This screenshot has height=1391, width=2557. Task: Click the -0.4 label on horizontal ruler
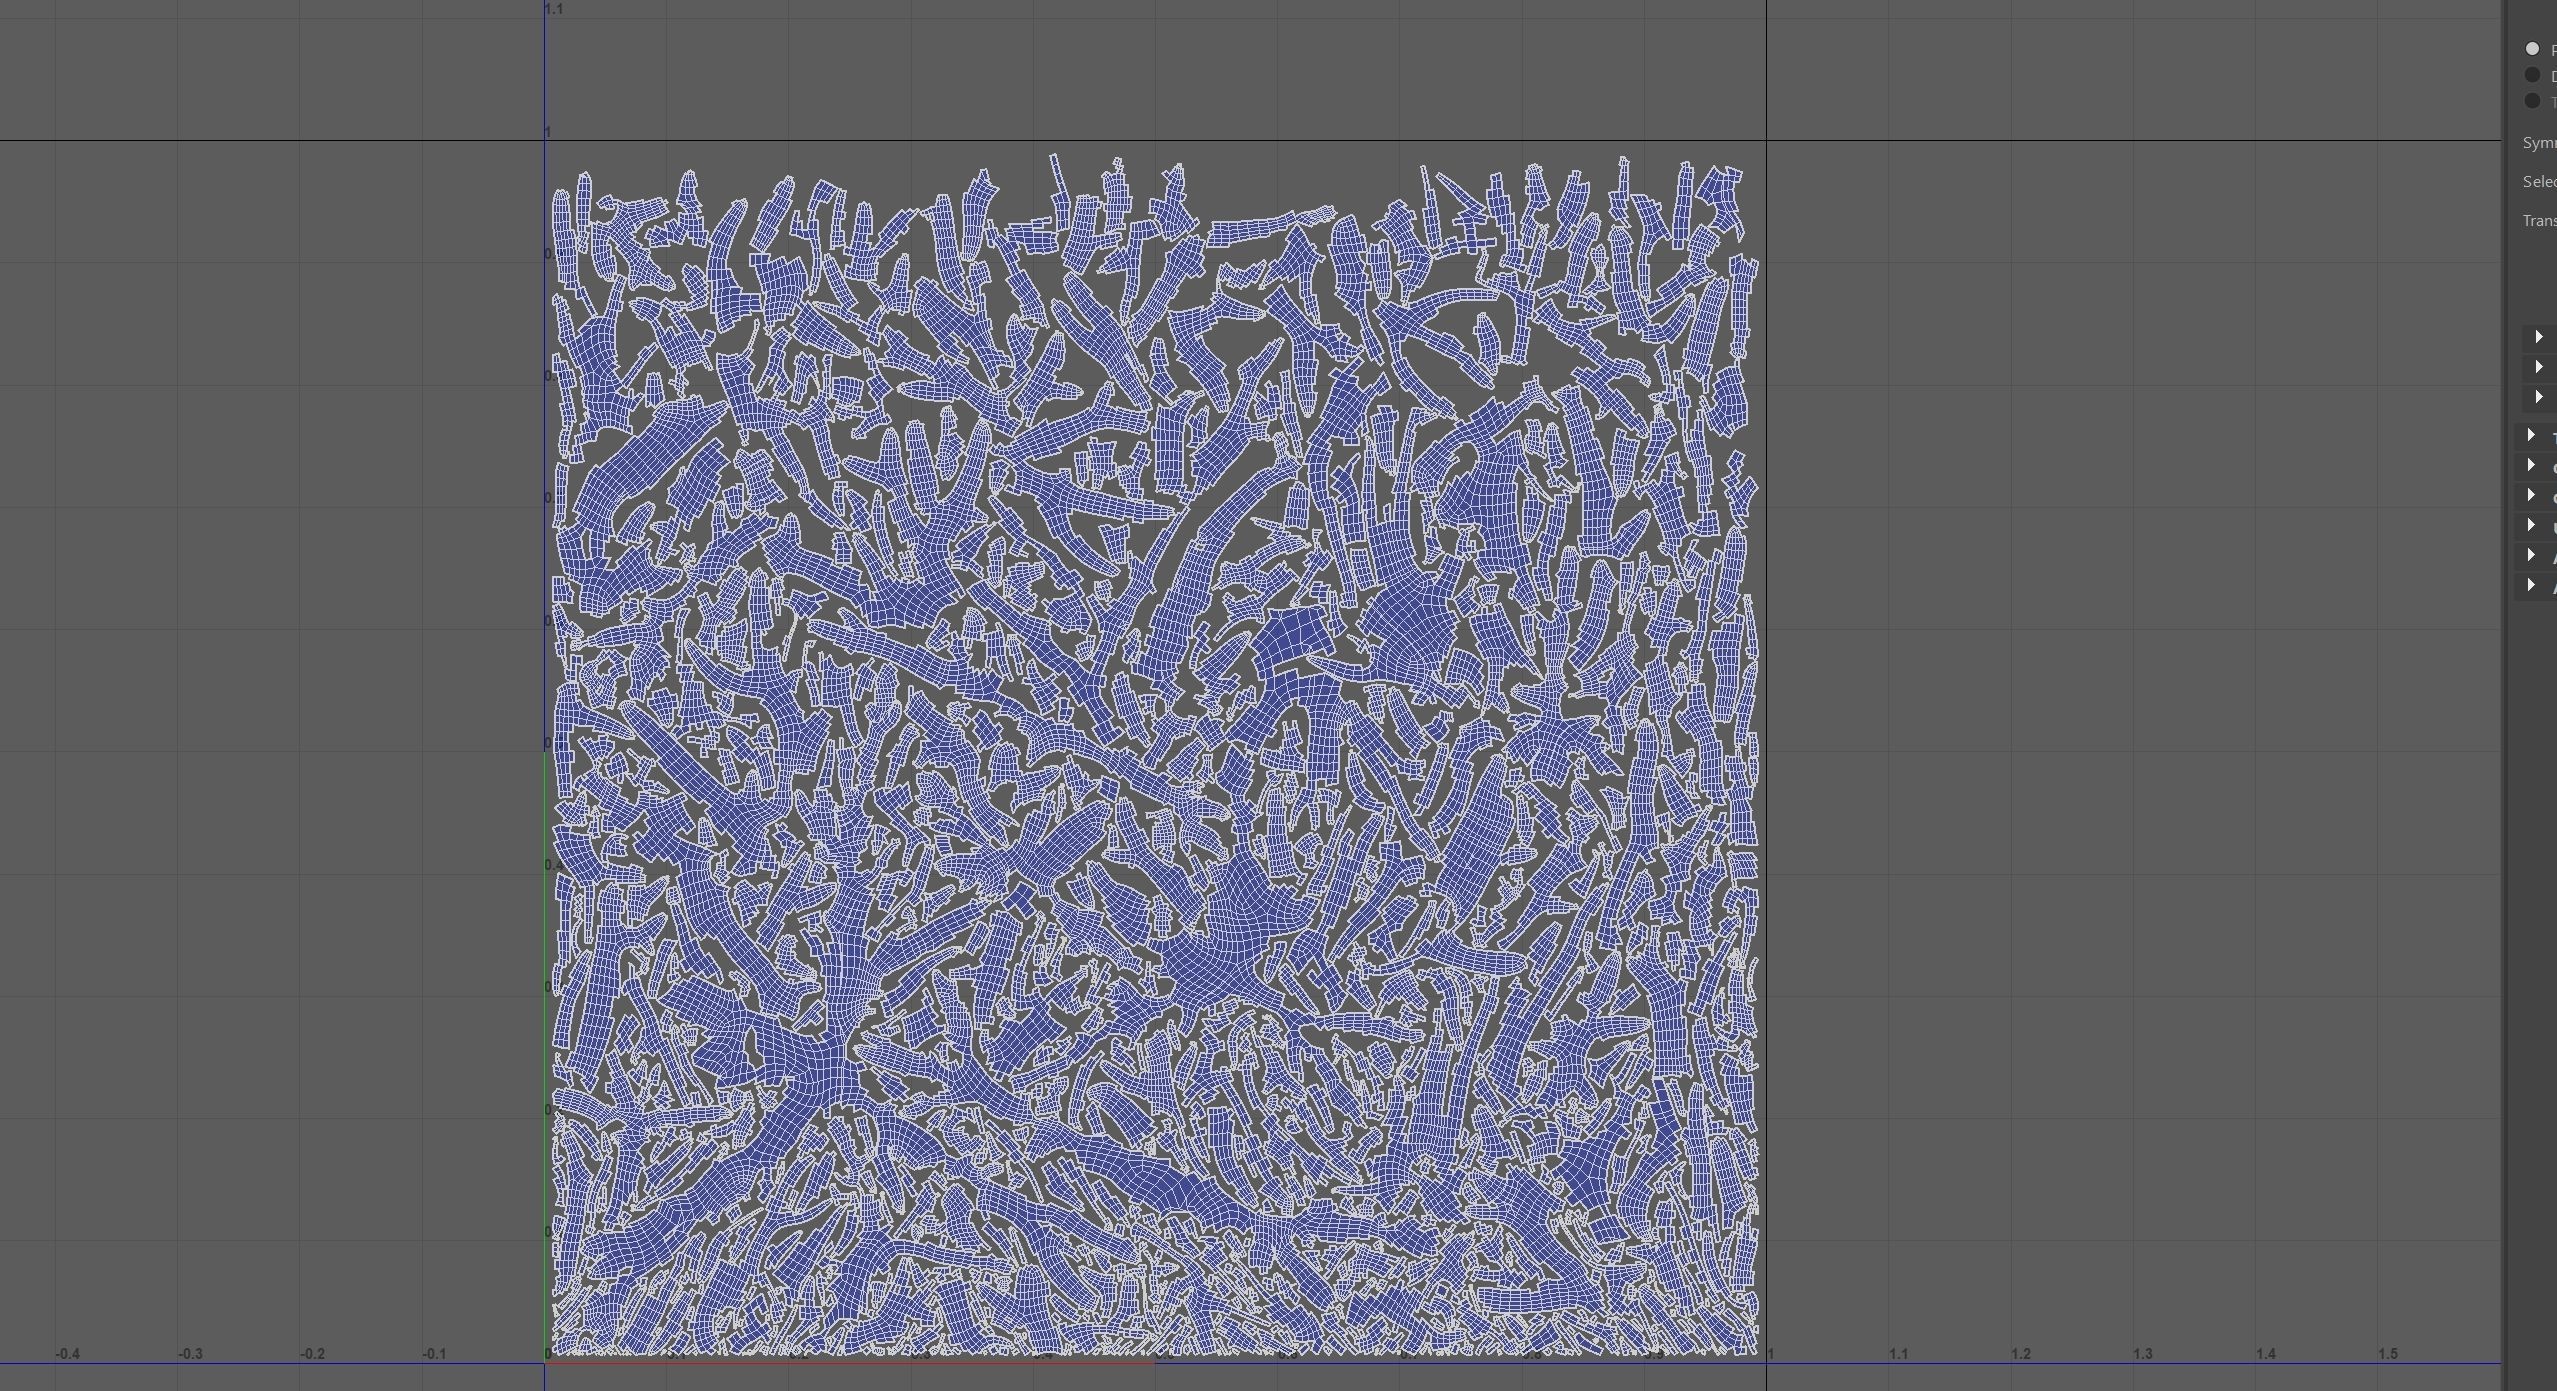67,1354
